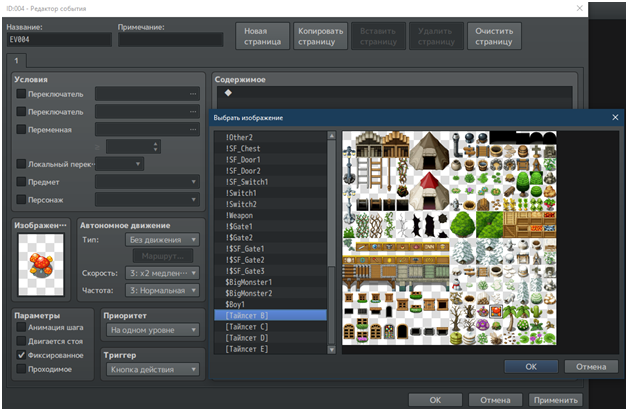Viewport: 628px width, 411px height.
Task: Enable the Предмет condition checkbox
Action: click(21, 181)
